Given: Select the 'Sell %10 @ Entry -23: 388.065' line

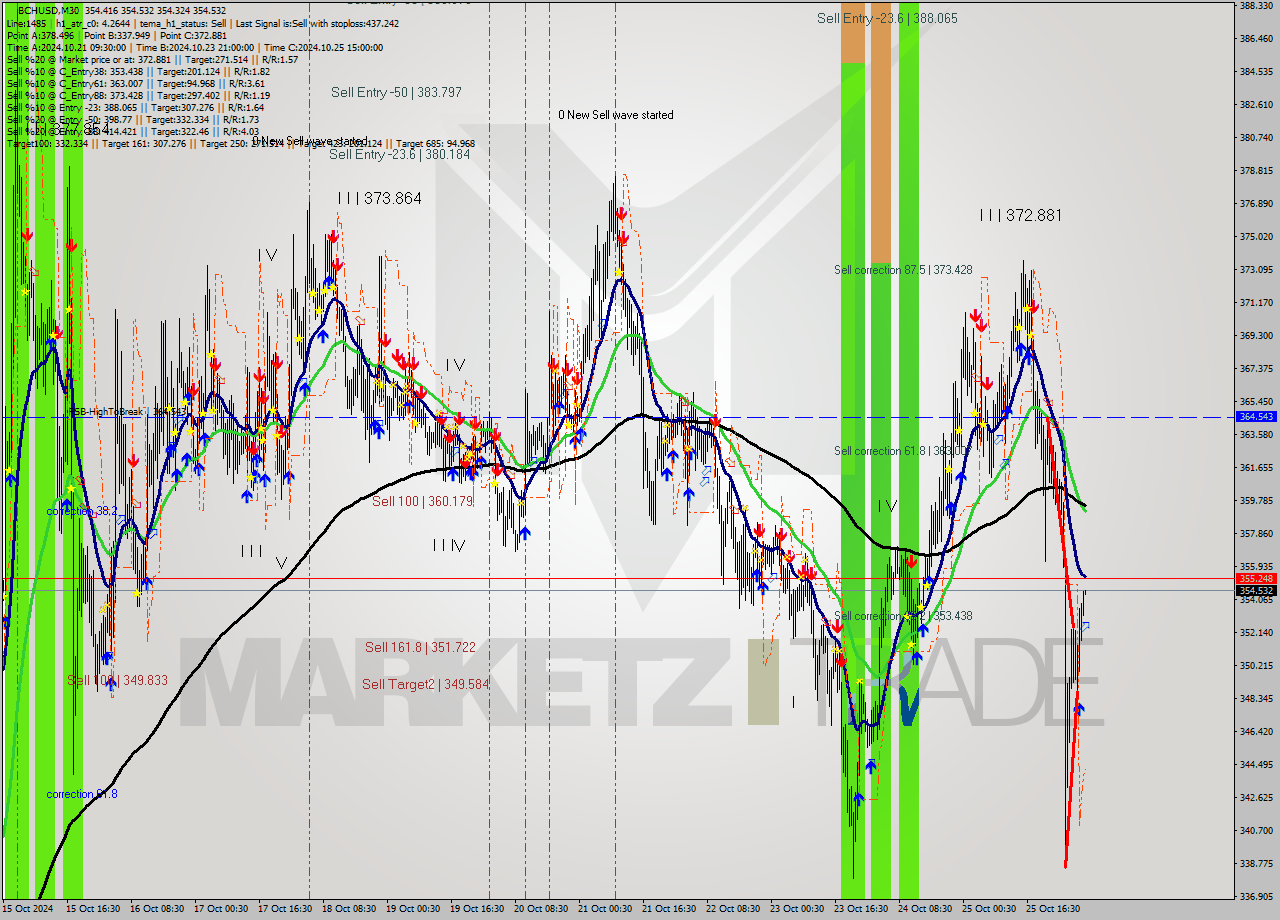Looking at the screenshot, I should point(135,107).
